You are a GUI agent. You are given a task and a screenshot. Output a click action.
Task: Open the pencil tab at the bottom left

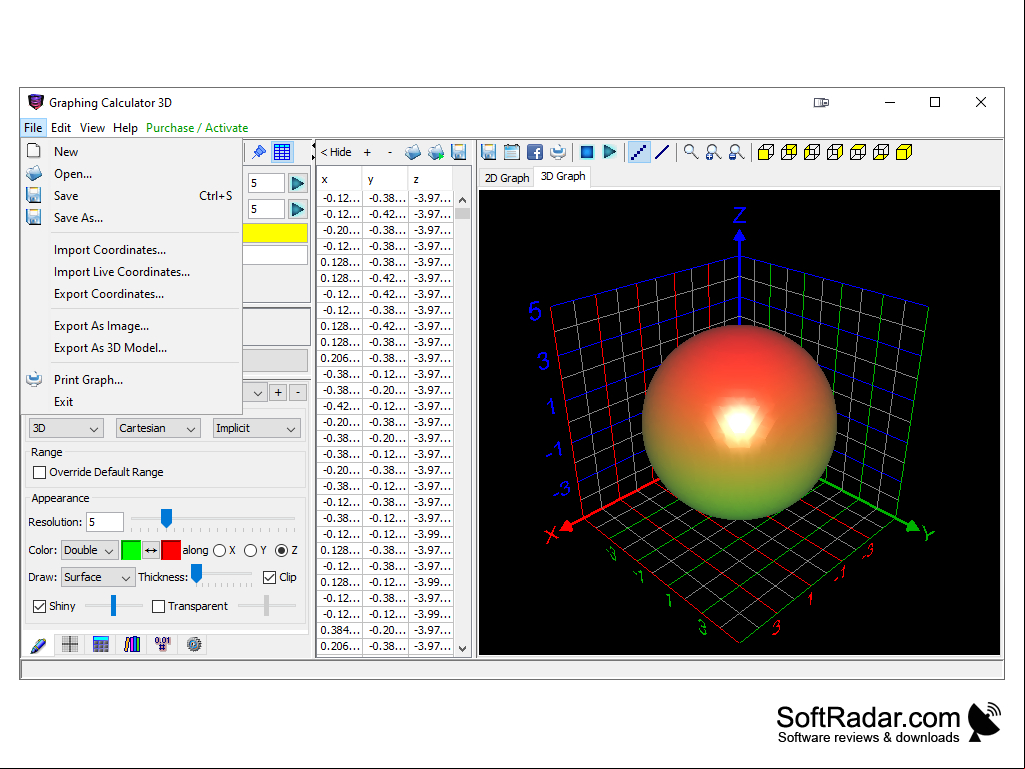click(39, 645)
